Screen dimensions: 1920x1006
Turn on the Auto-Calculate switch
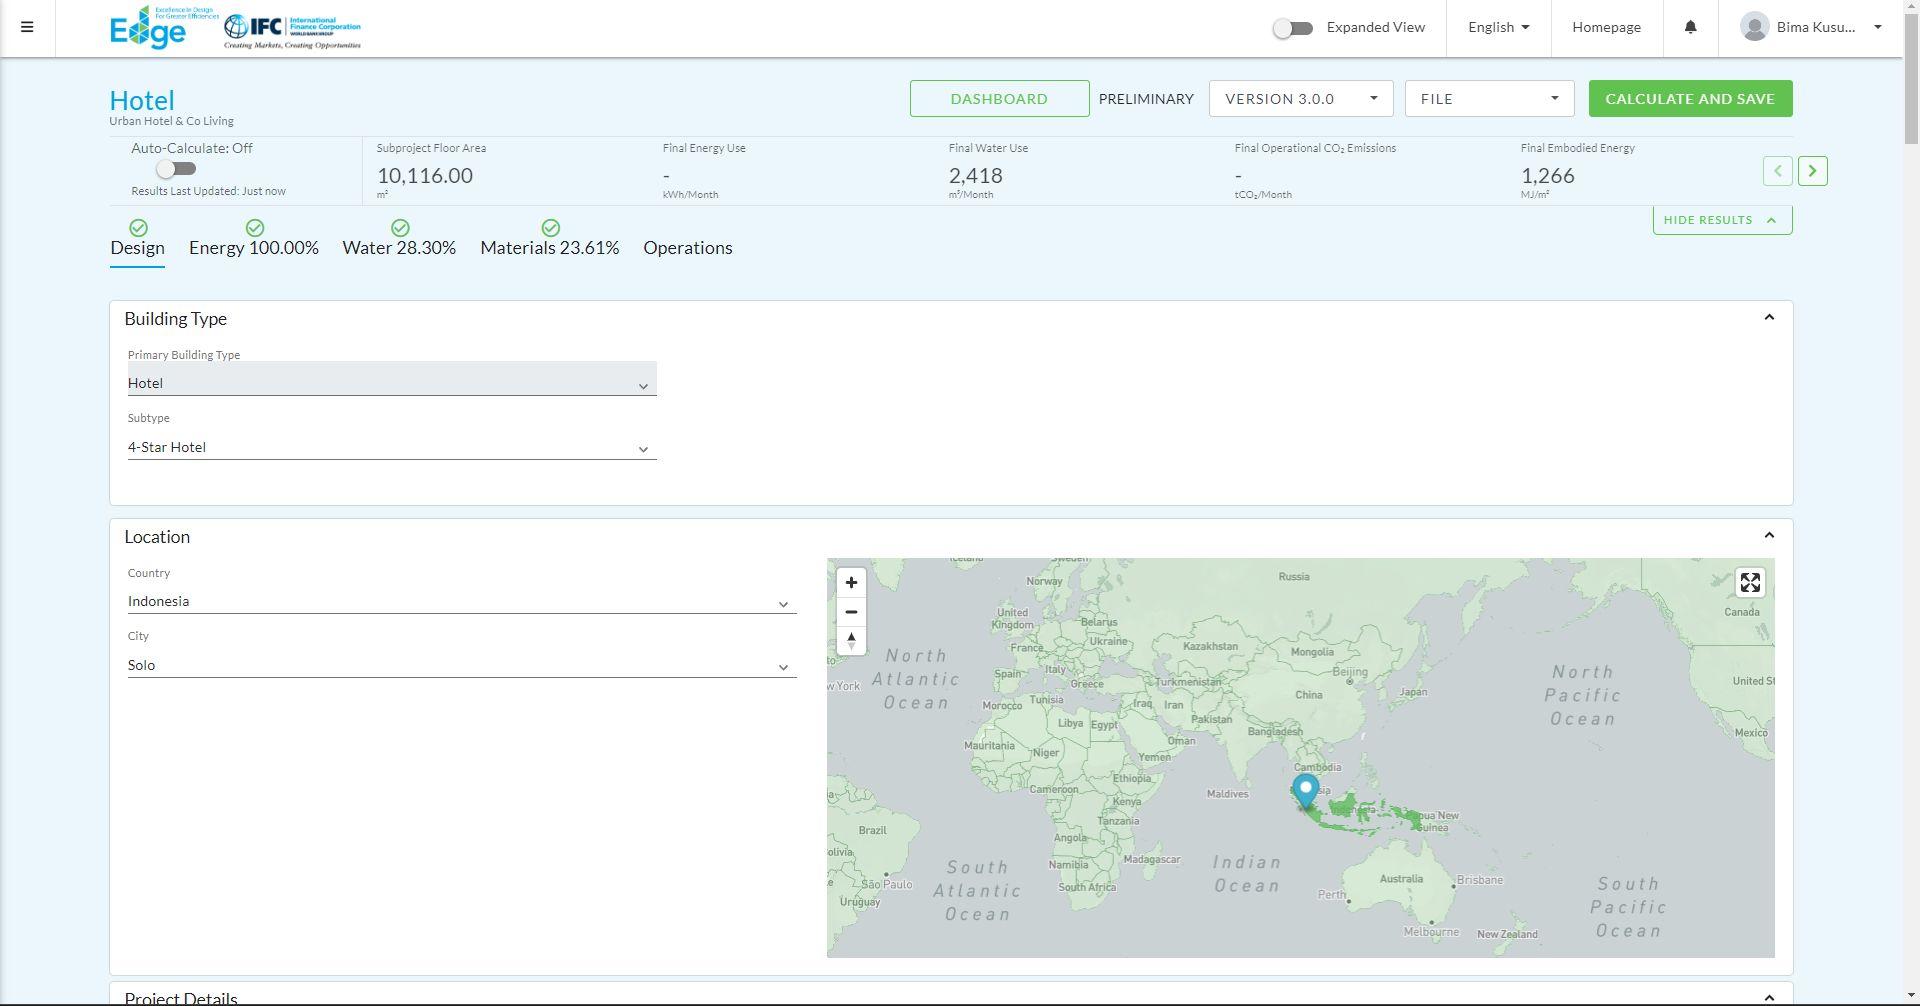176,169
